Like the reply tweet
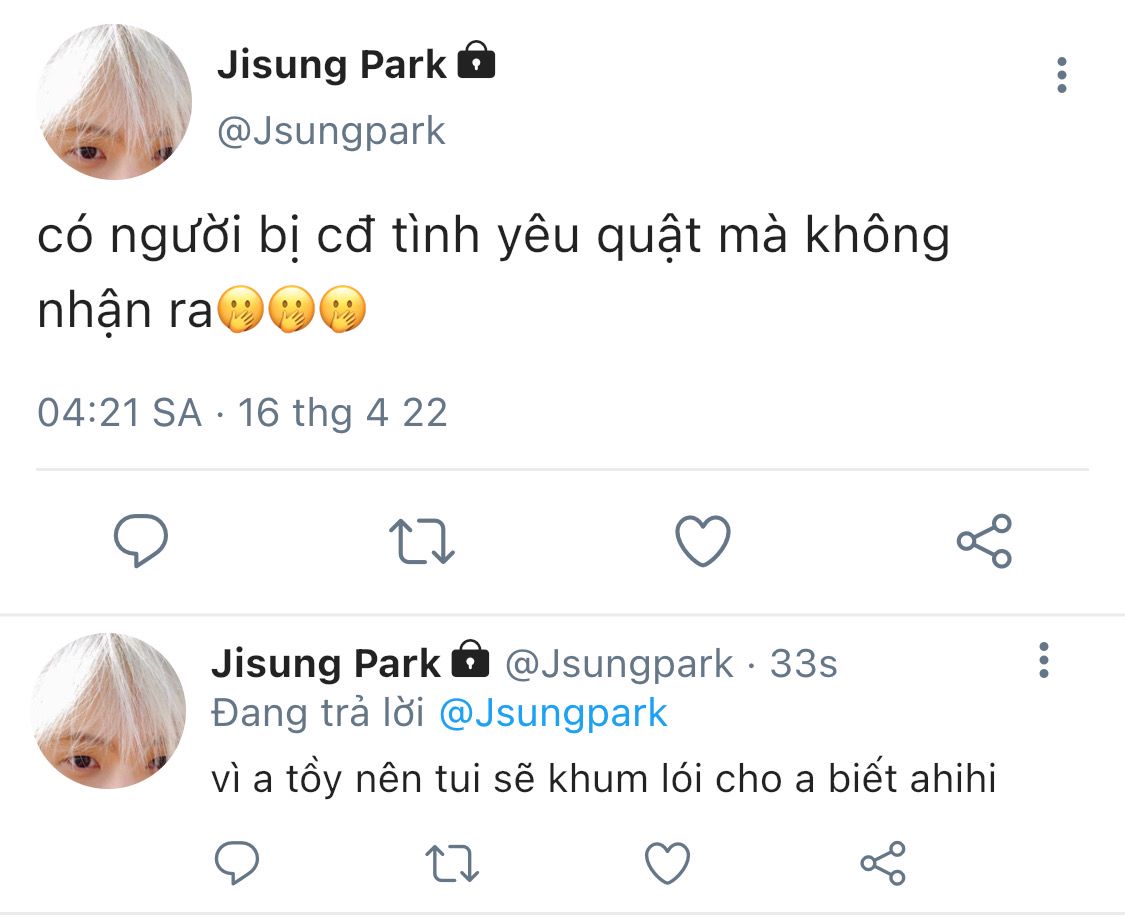The height and width of the screenshot is (915, 1125). pos(667,862)
